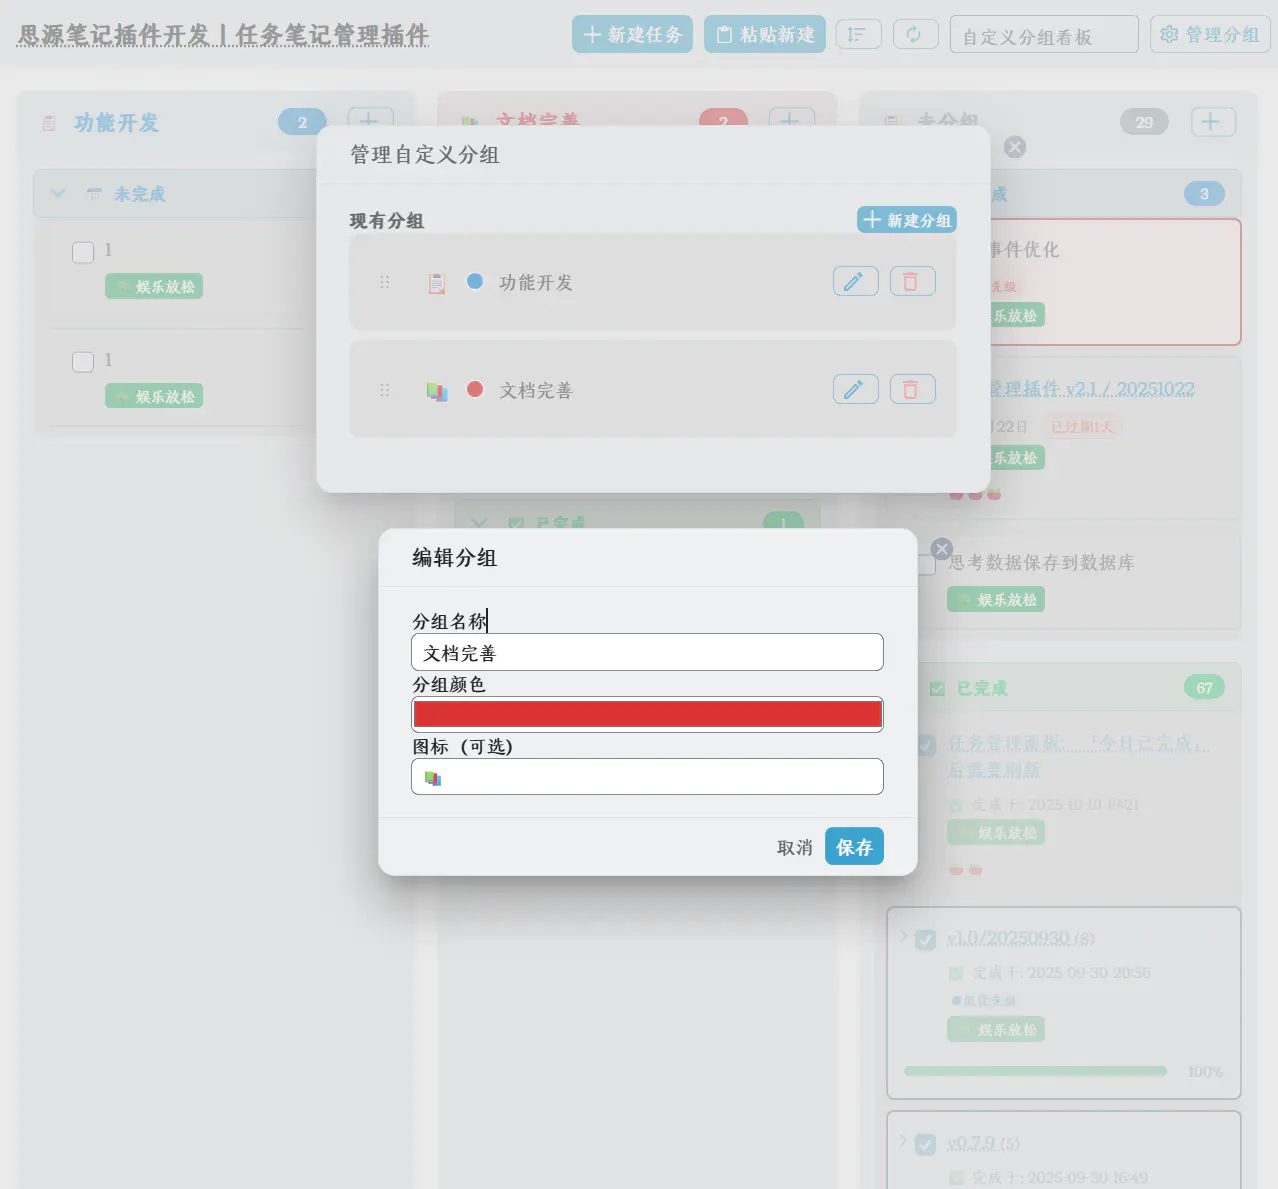This screenshot has width=1278, height=1189.
Task: Click the 粘贴新建 paste button
Action: point(764,33)
